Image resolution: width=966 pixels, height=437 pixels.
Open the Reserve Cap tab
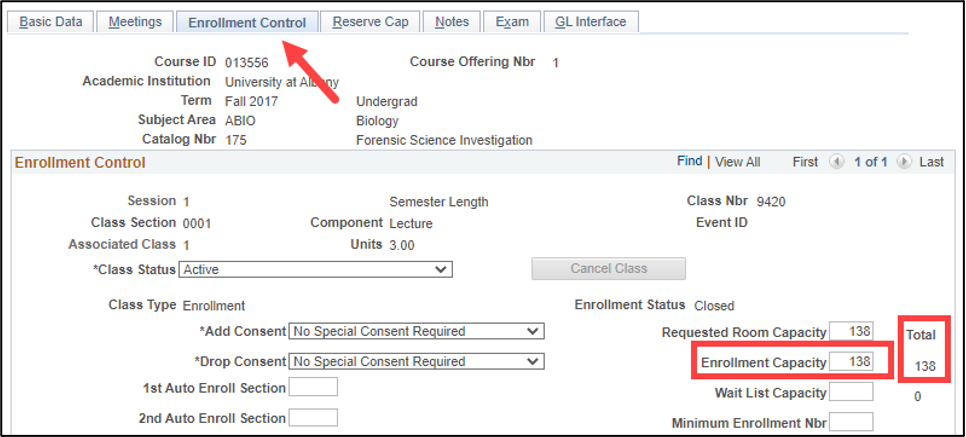[370, 22]
